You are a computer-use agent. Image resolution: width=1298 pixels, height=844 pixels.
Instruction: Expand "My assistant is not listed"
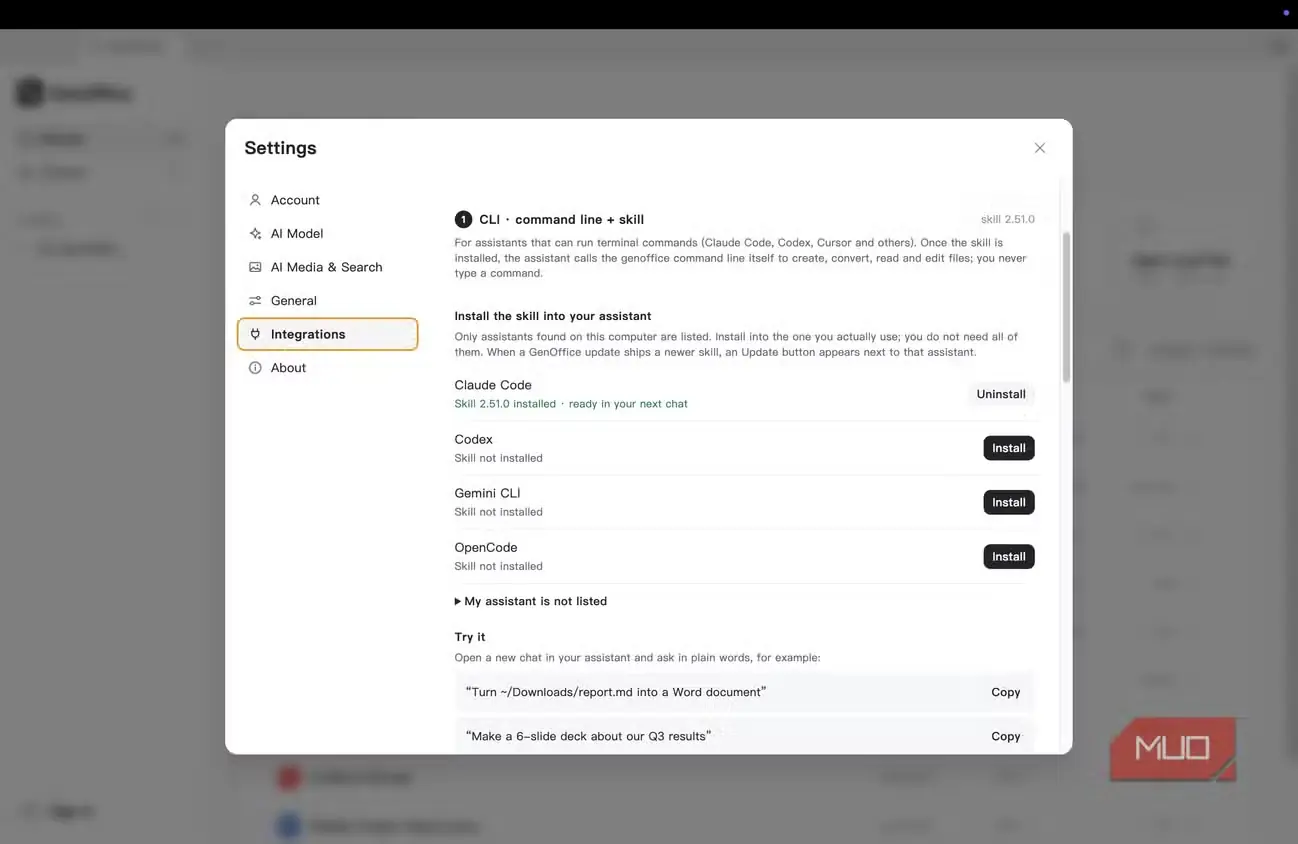531,601
